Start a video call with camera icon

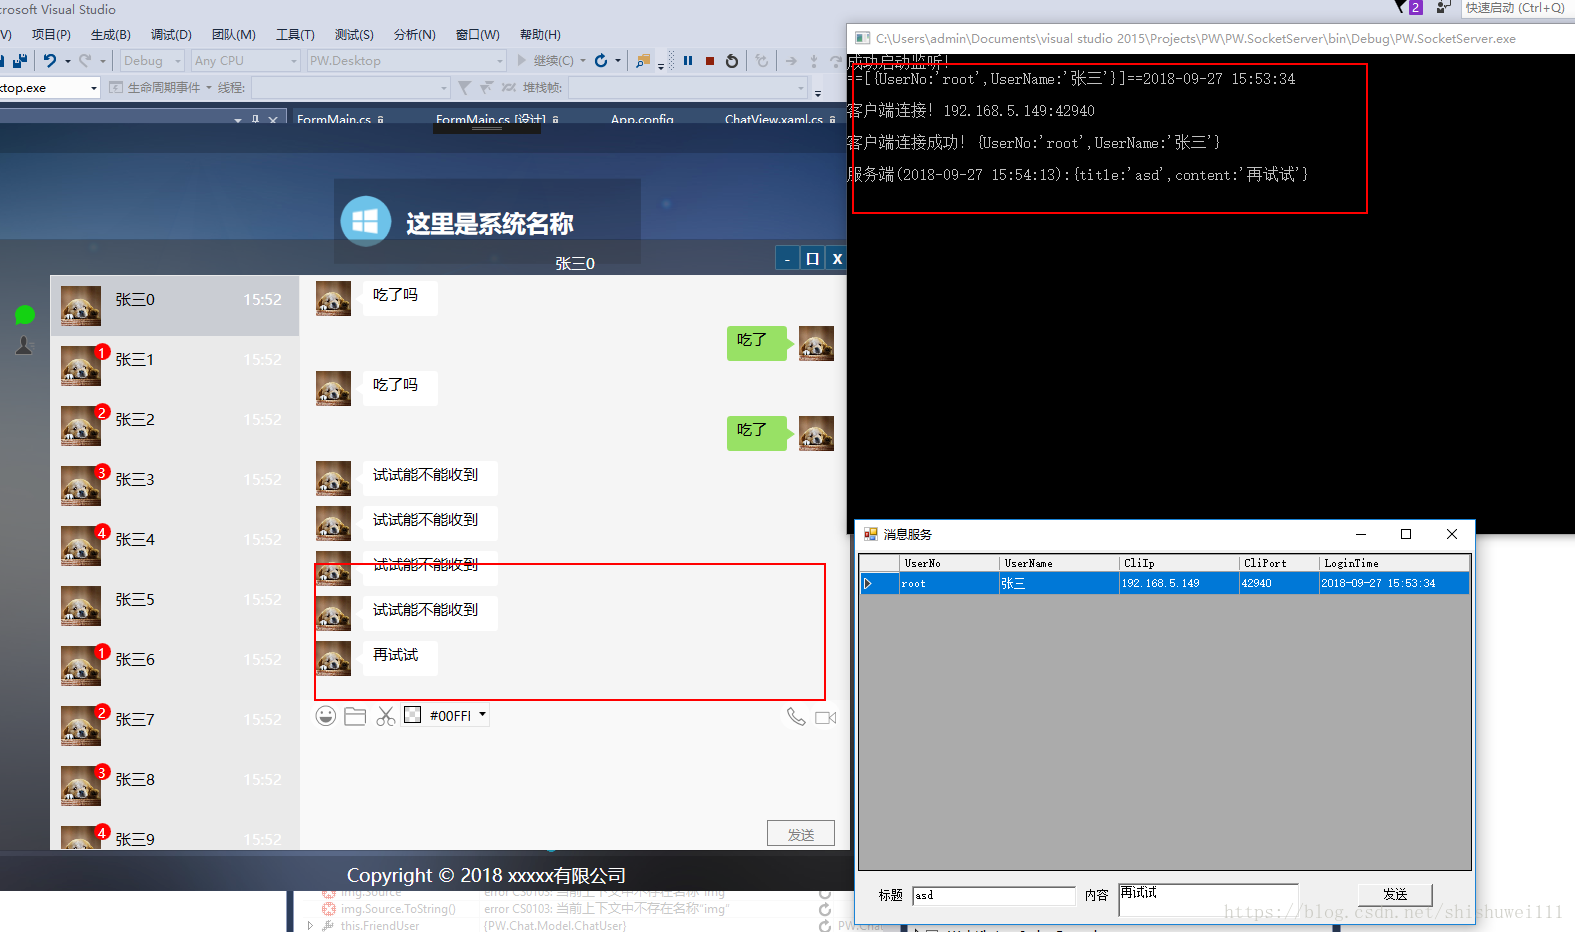click(x=826, y=718)
